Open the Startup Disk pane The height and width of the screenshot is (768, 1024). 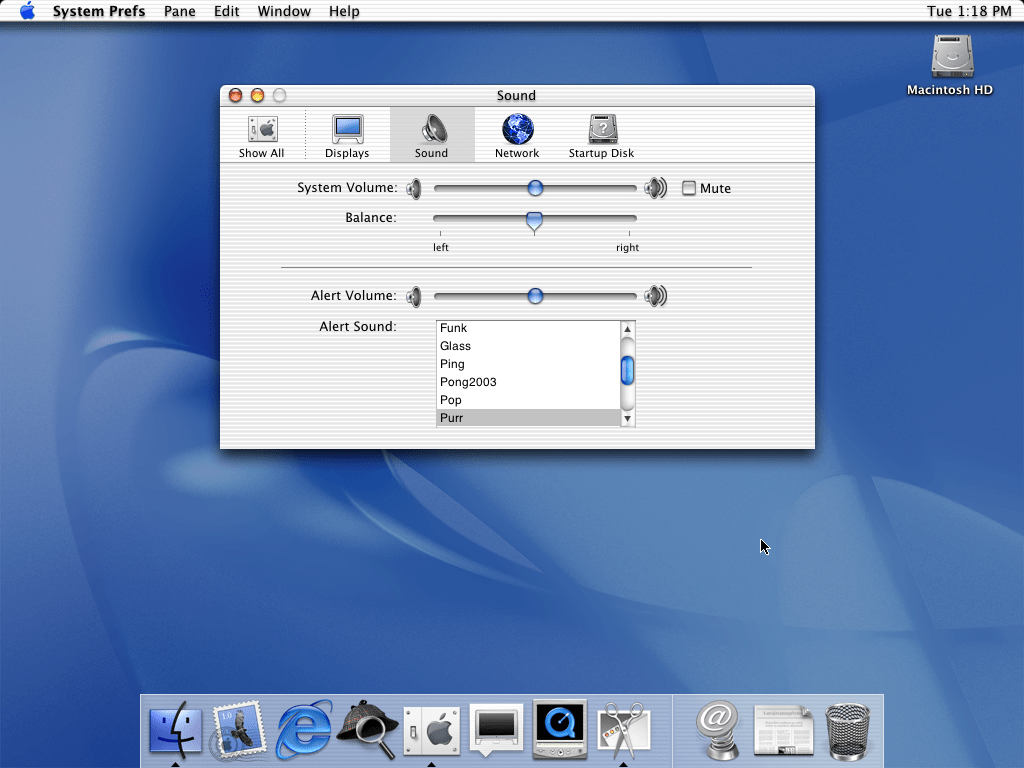pyautogui.click(x=601, y=136)
